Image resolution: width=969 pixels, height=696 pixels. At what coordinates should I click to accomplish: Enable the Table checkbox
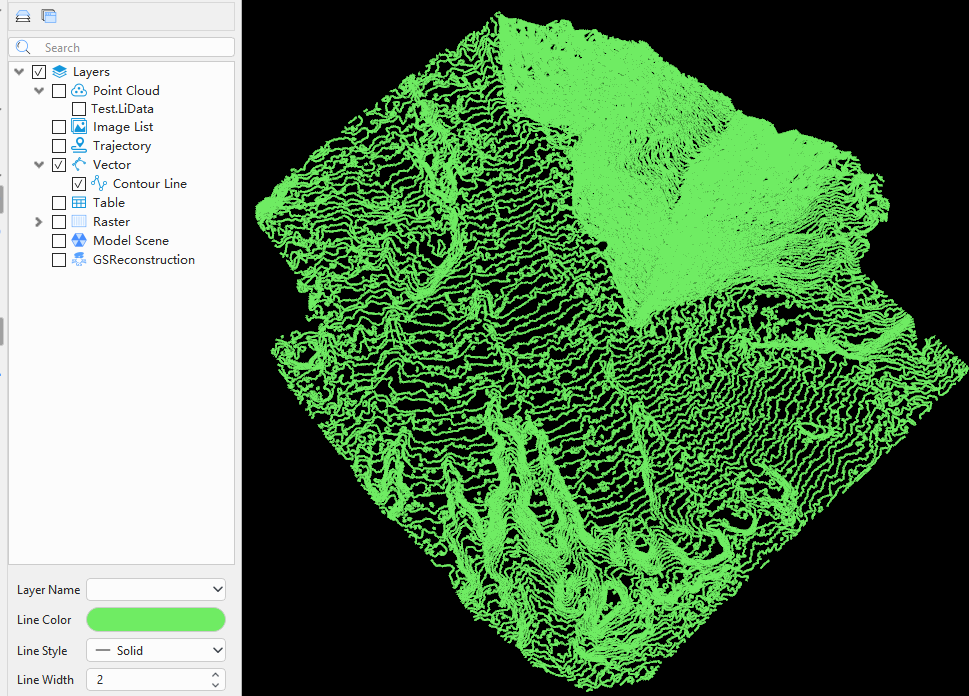59,203
